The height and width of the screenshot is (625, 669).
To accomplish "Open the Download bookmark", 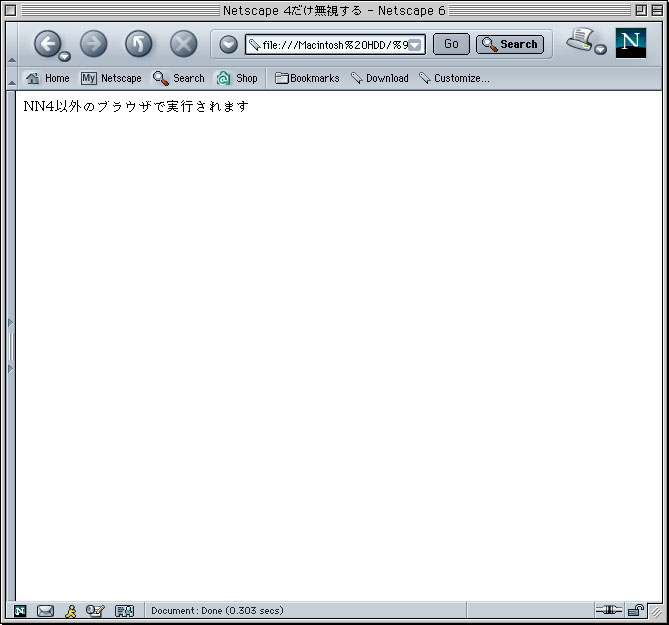I will coord(380,78).
